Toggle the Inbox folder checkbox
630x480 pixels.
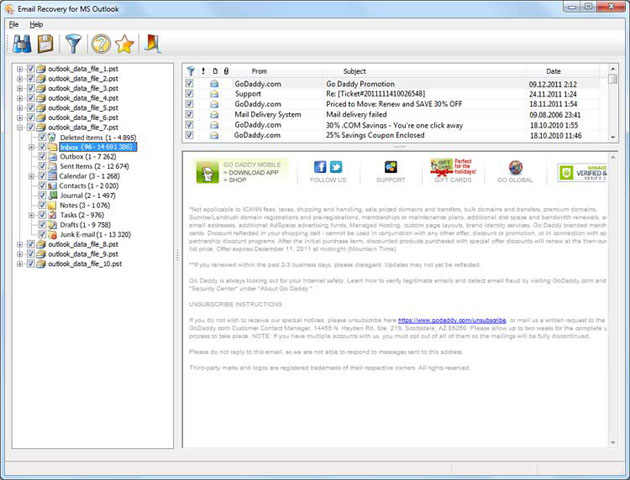click(x=42, y=147)
